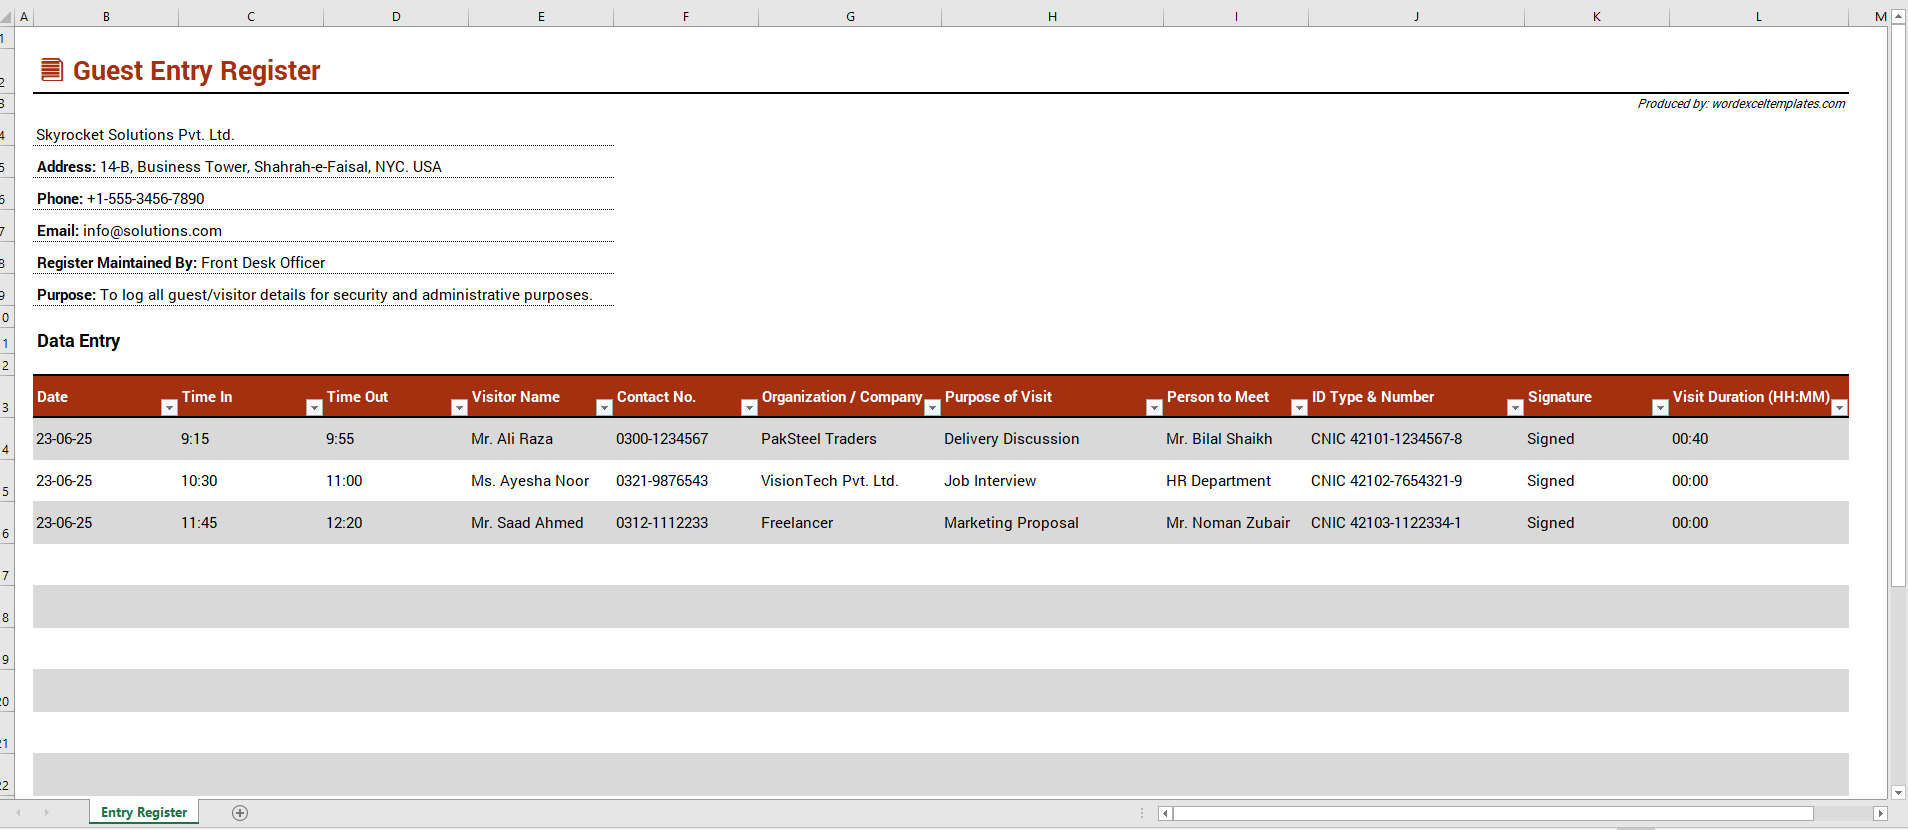Click vertical scrollbar down arrow

[1898, 793]
